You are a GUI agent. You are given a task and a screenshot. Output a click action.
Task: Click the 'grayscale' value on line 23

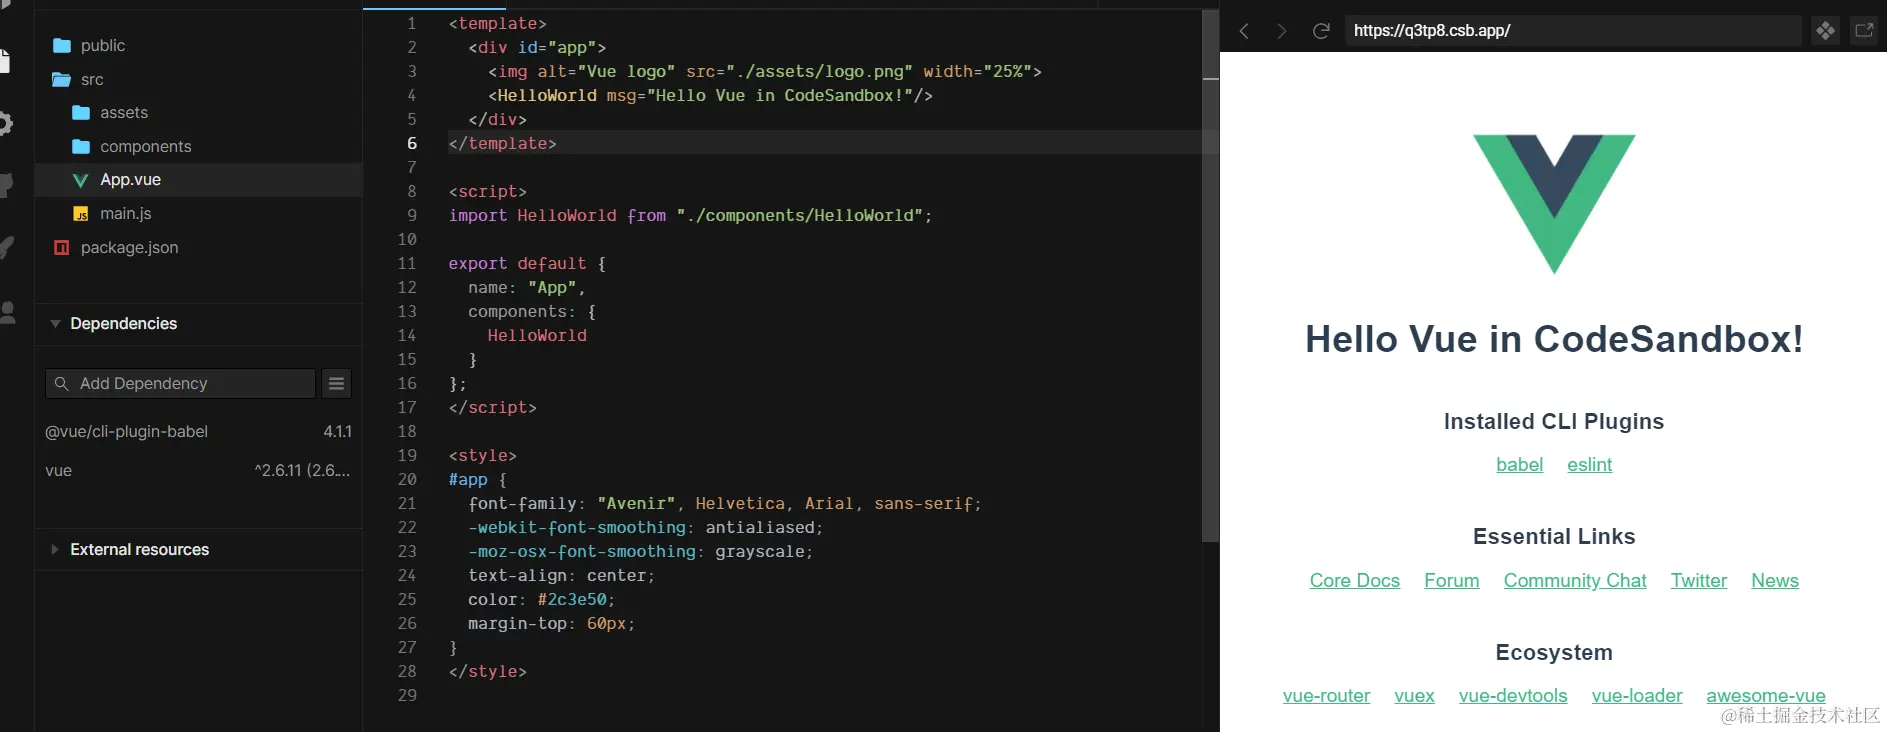click(x=760, y=552)
